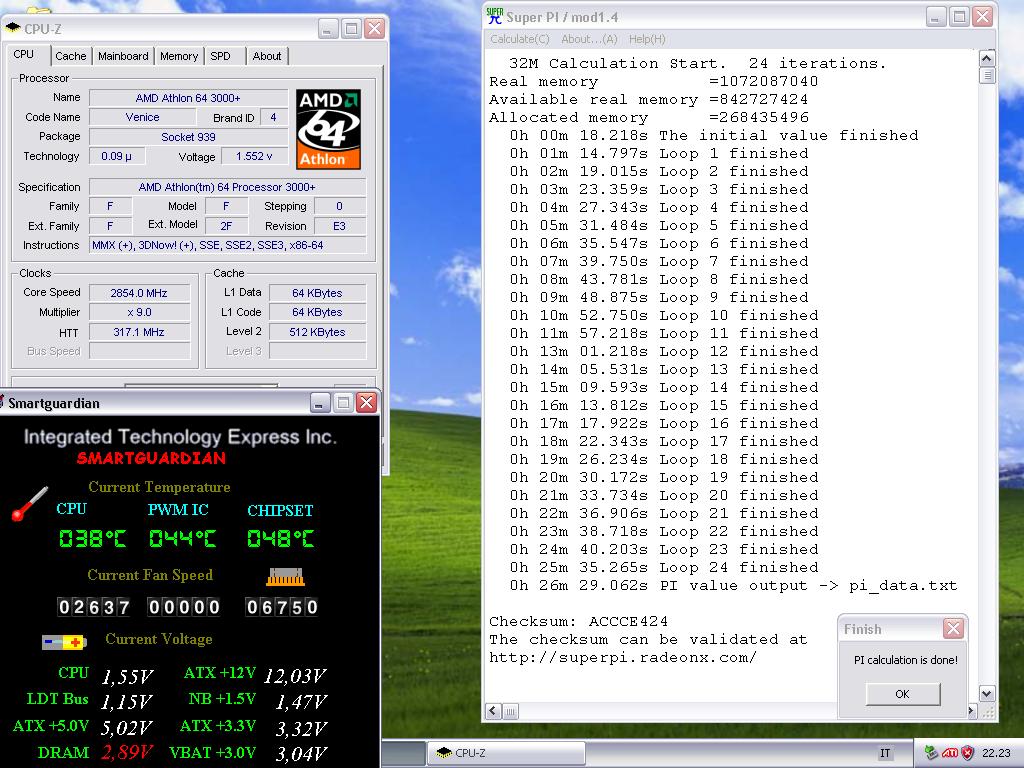Click the 'PI value output -> pi_data.txt' line
Image resolution: width=1024 pixels, height=768 pixels.
733,585
